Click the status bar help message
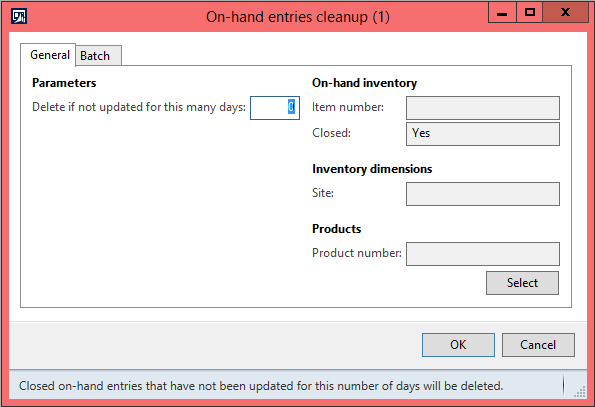This screenshot has width=595, height=407. (261, 386)
